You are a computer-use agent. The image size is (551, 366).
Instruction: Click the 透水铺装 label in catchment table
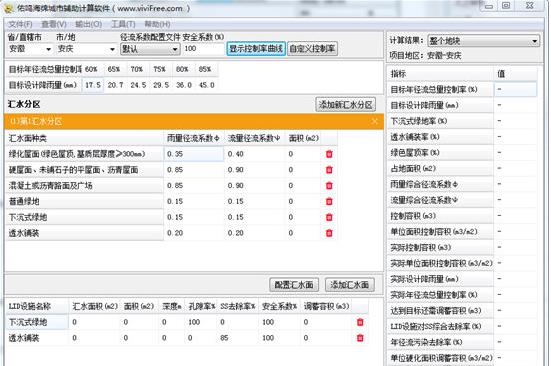tap(84, 233)
